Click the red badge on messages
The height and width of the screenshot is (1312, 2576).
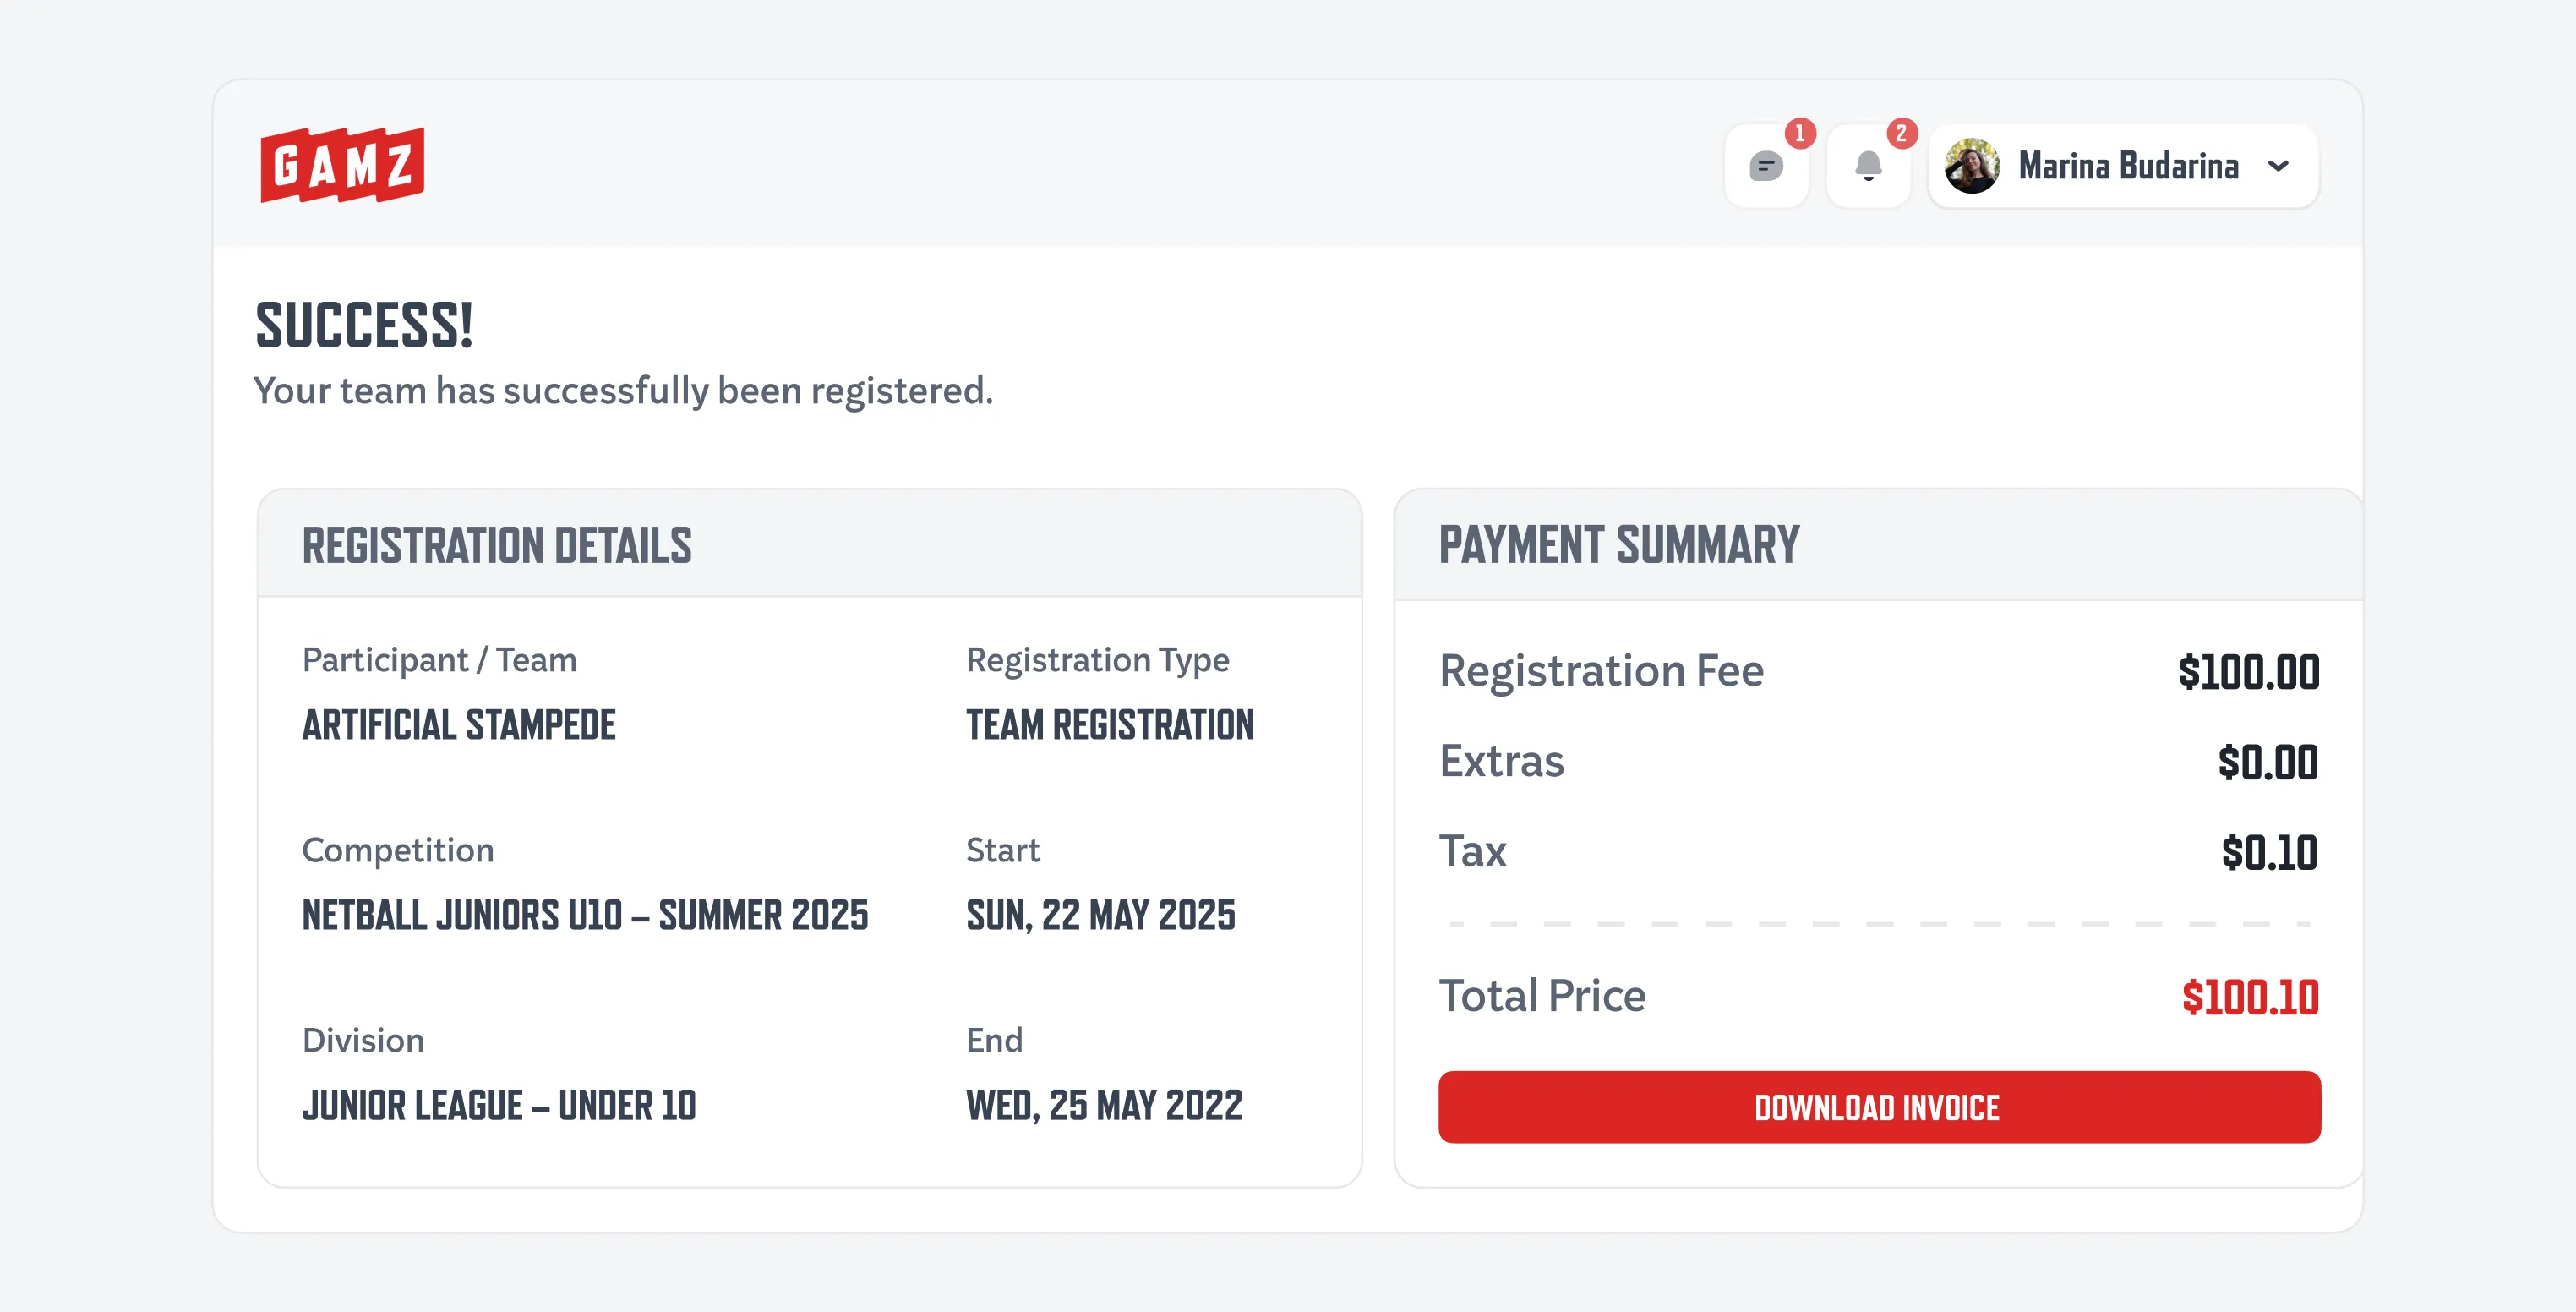[x=1800, y=133]
